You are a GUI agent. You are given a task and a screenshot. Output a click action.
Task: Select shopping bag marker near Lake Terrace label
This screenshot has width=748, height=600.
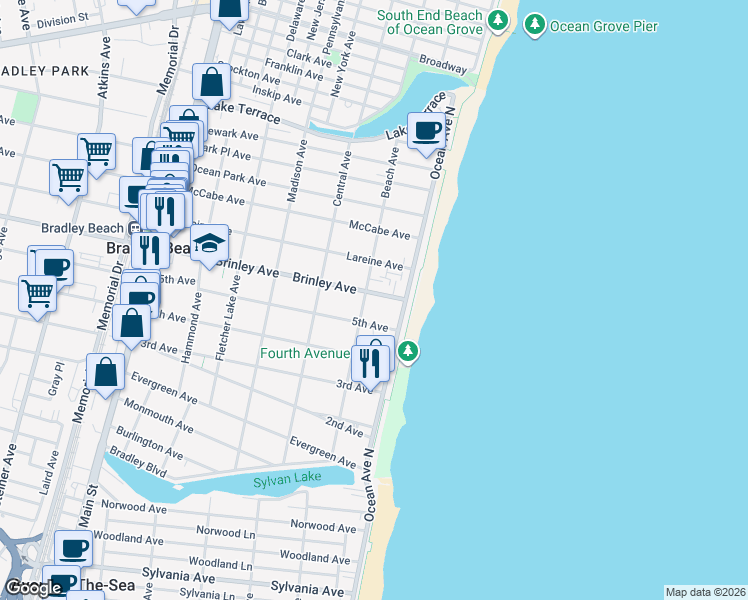click(x=211, y=83)
